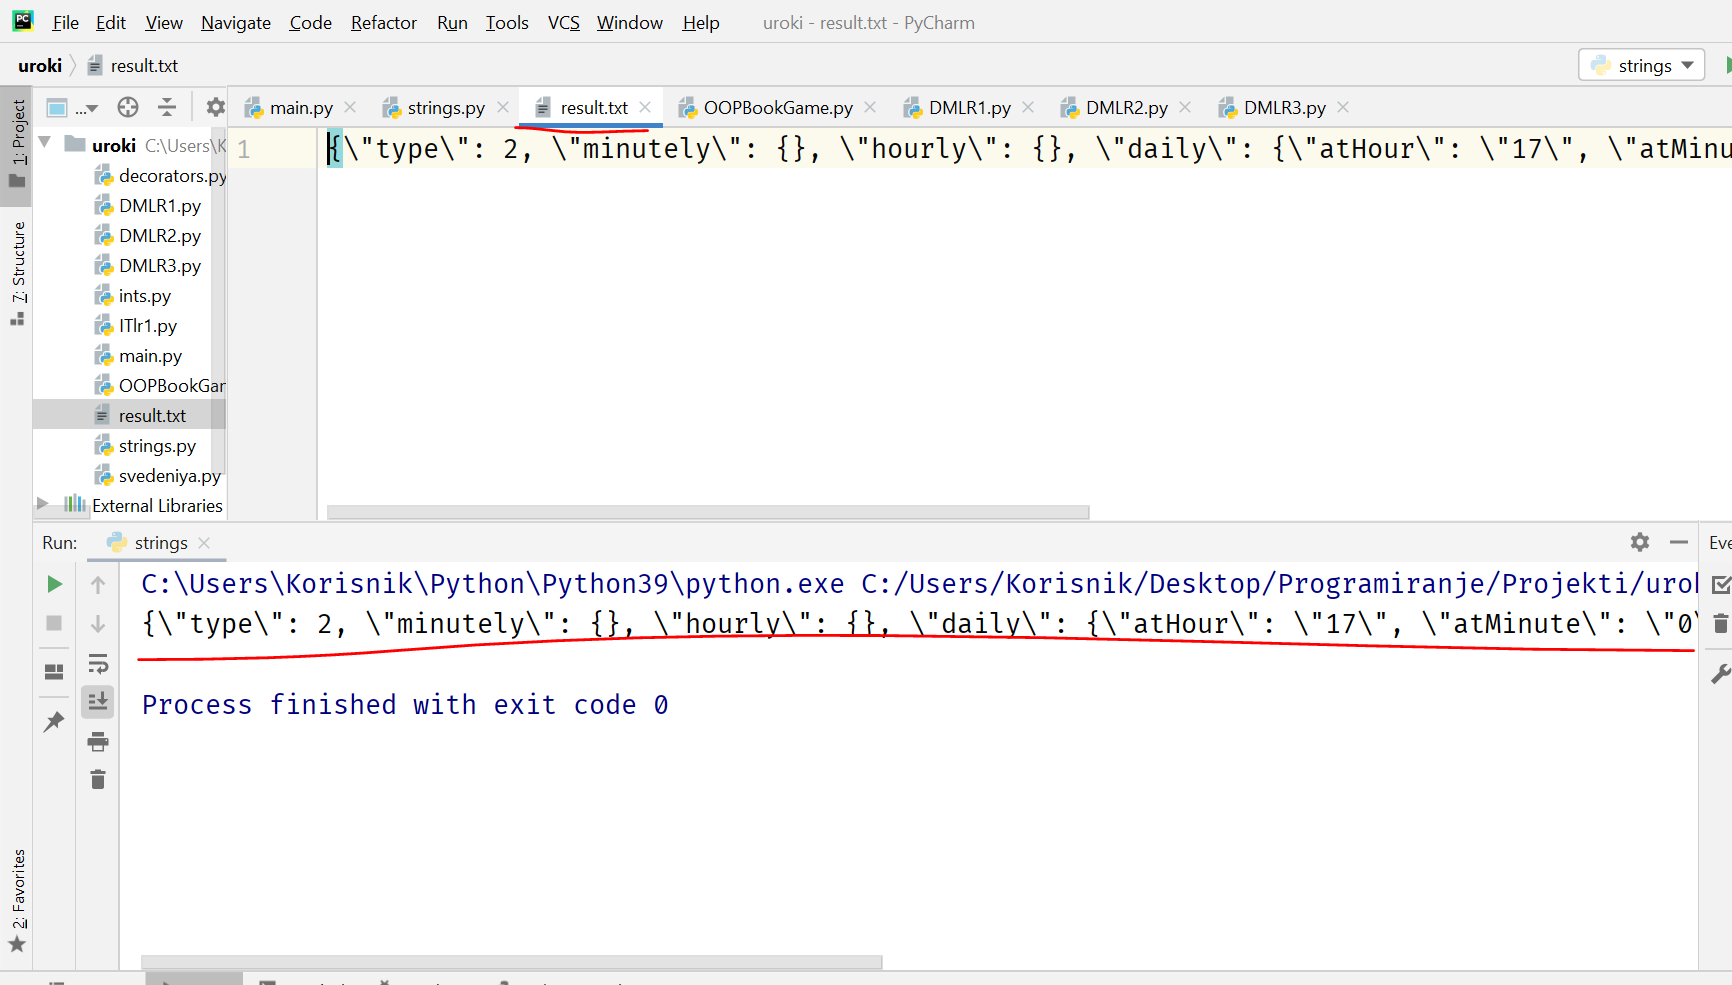
Task: Toggle Scroll to End in Run console
Action: point(98,702)
